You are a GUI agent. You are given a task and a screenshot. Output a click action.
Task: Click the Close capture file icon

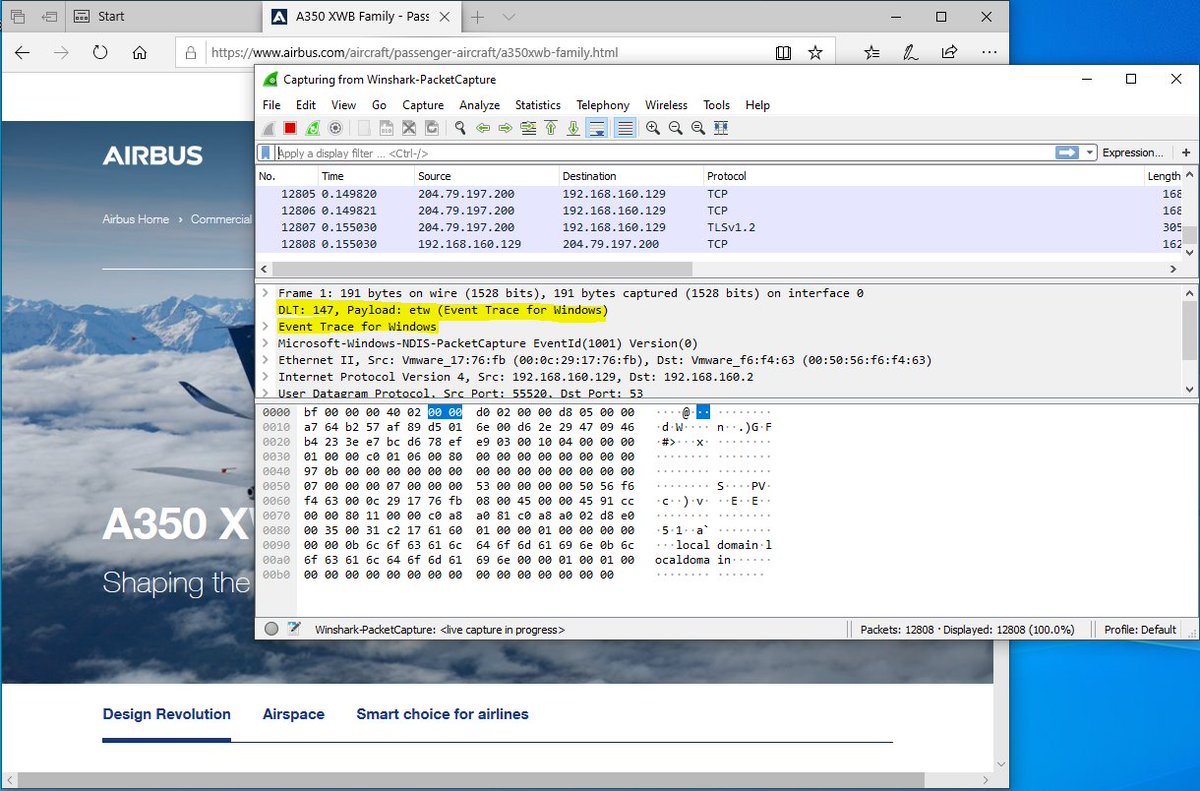(409, 128)
